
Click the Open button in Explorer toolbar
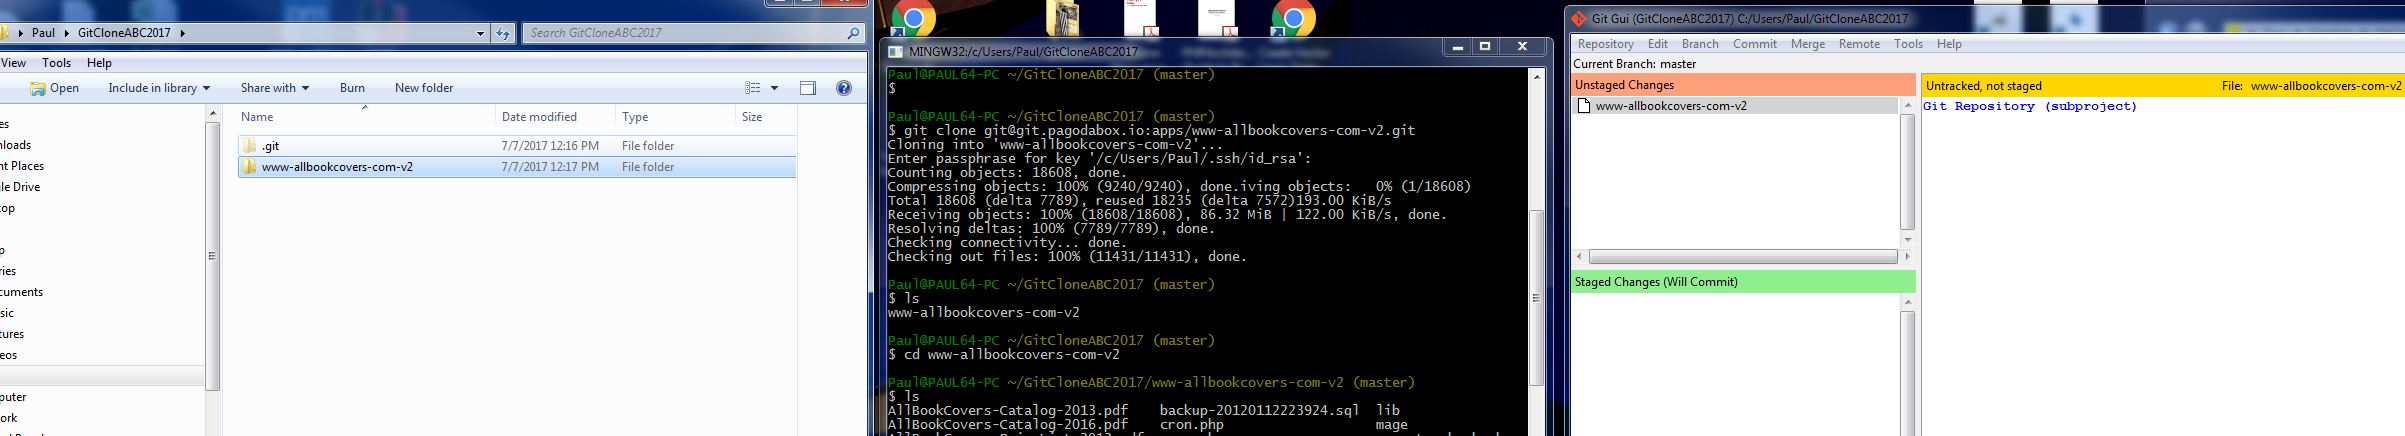pos(55,88)
